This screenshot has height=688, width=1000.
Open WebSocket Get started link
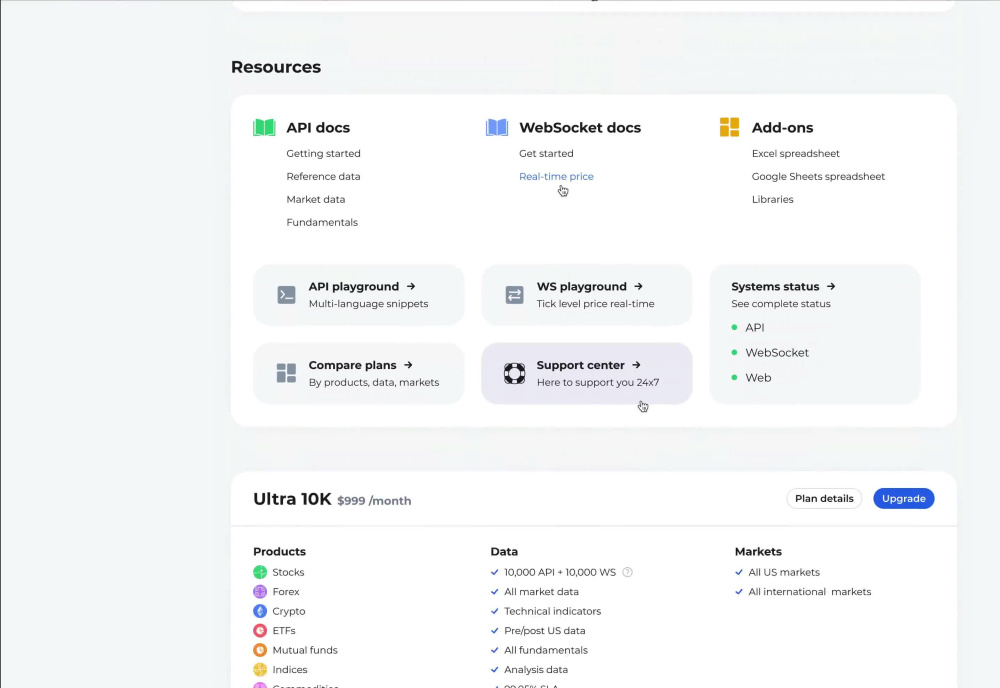click(x=547, y=154)
